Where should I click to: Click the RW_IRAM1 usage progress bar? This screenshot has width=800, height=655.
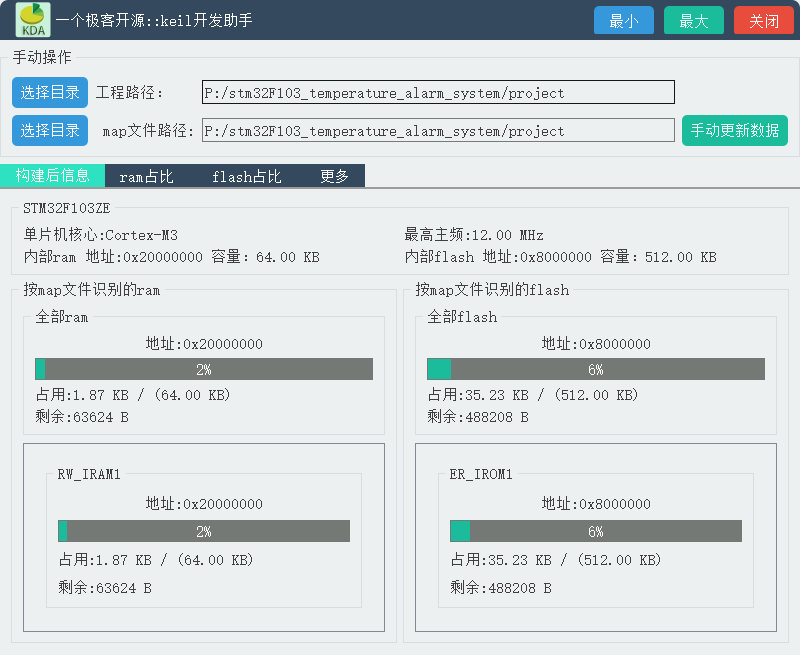pyautogui.click(x=203, y=531)
